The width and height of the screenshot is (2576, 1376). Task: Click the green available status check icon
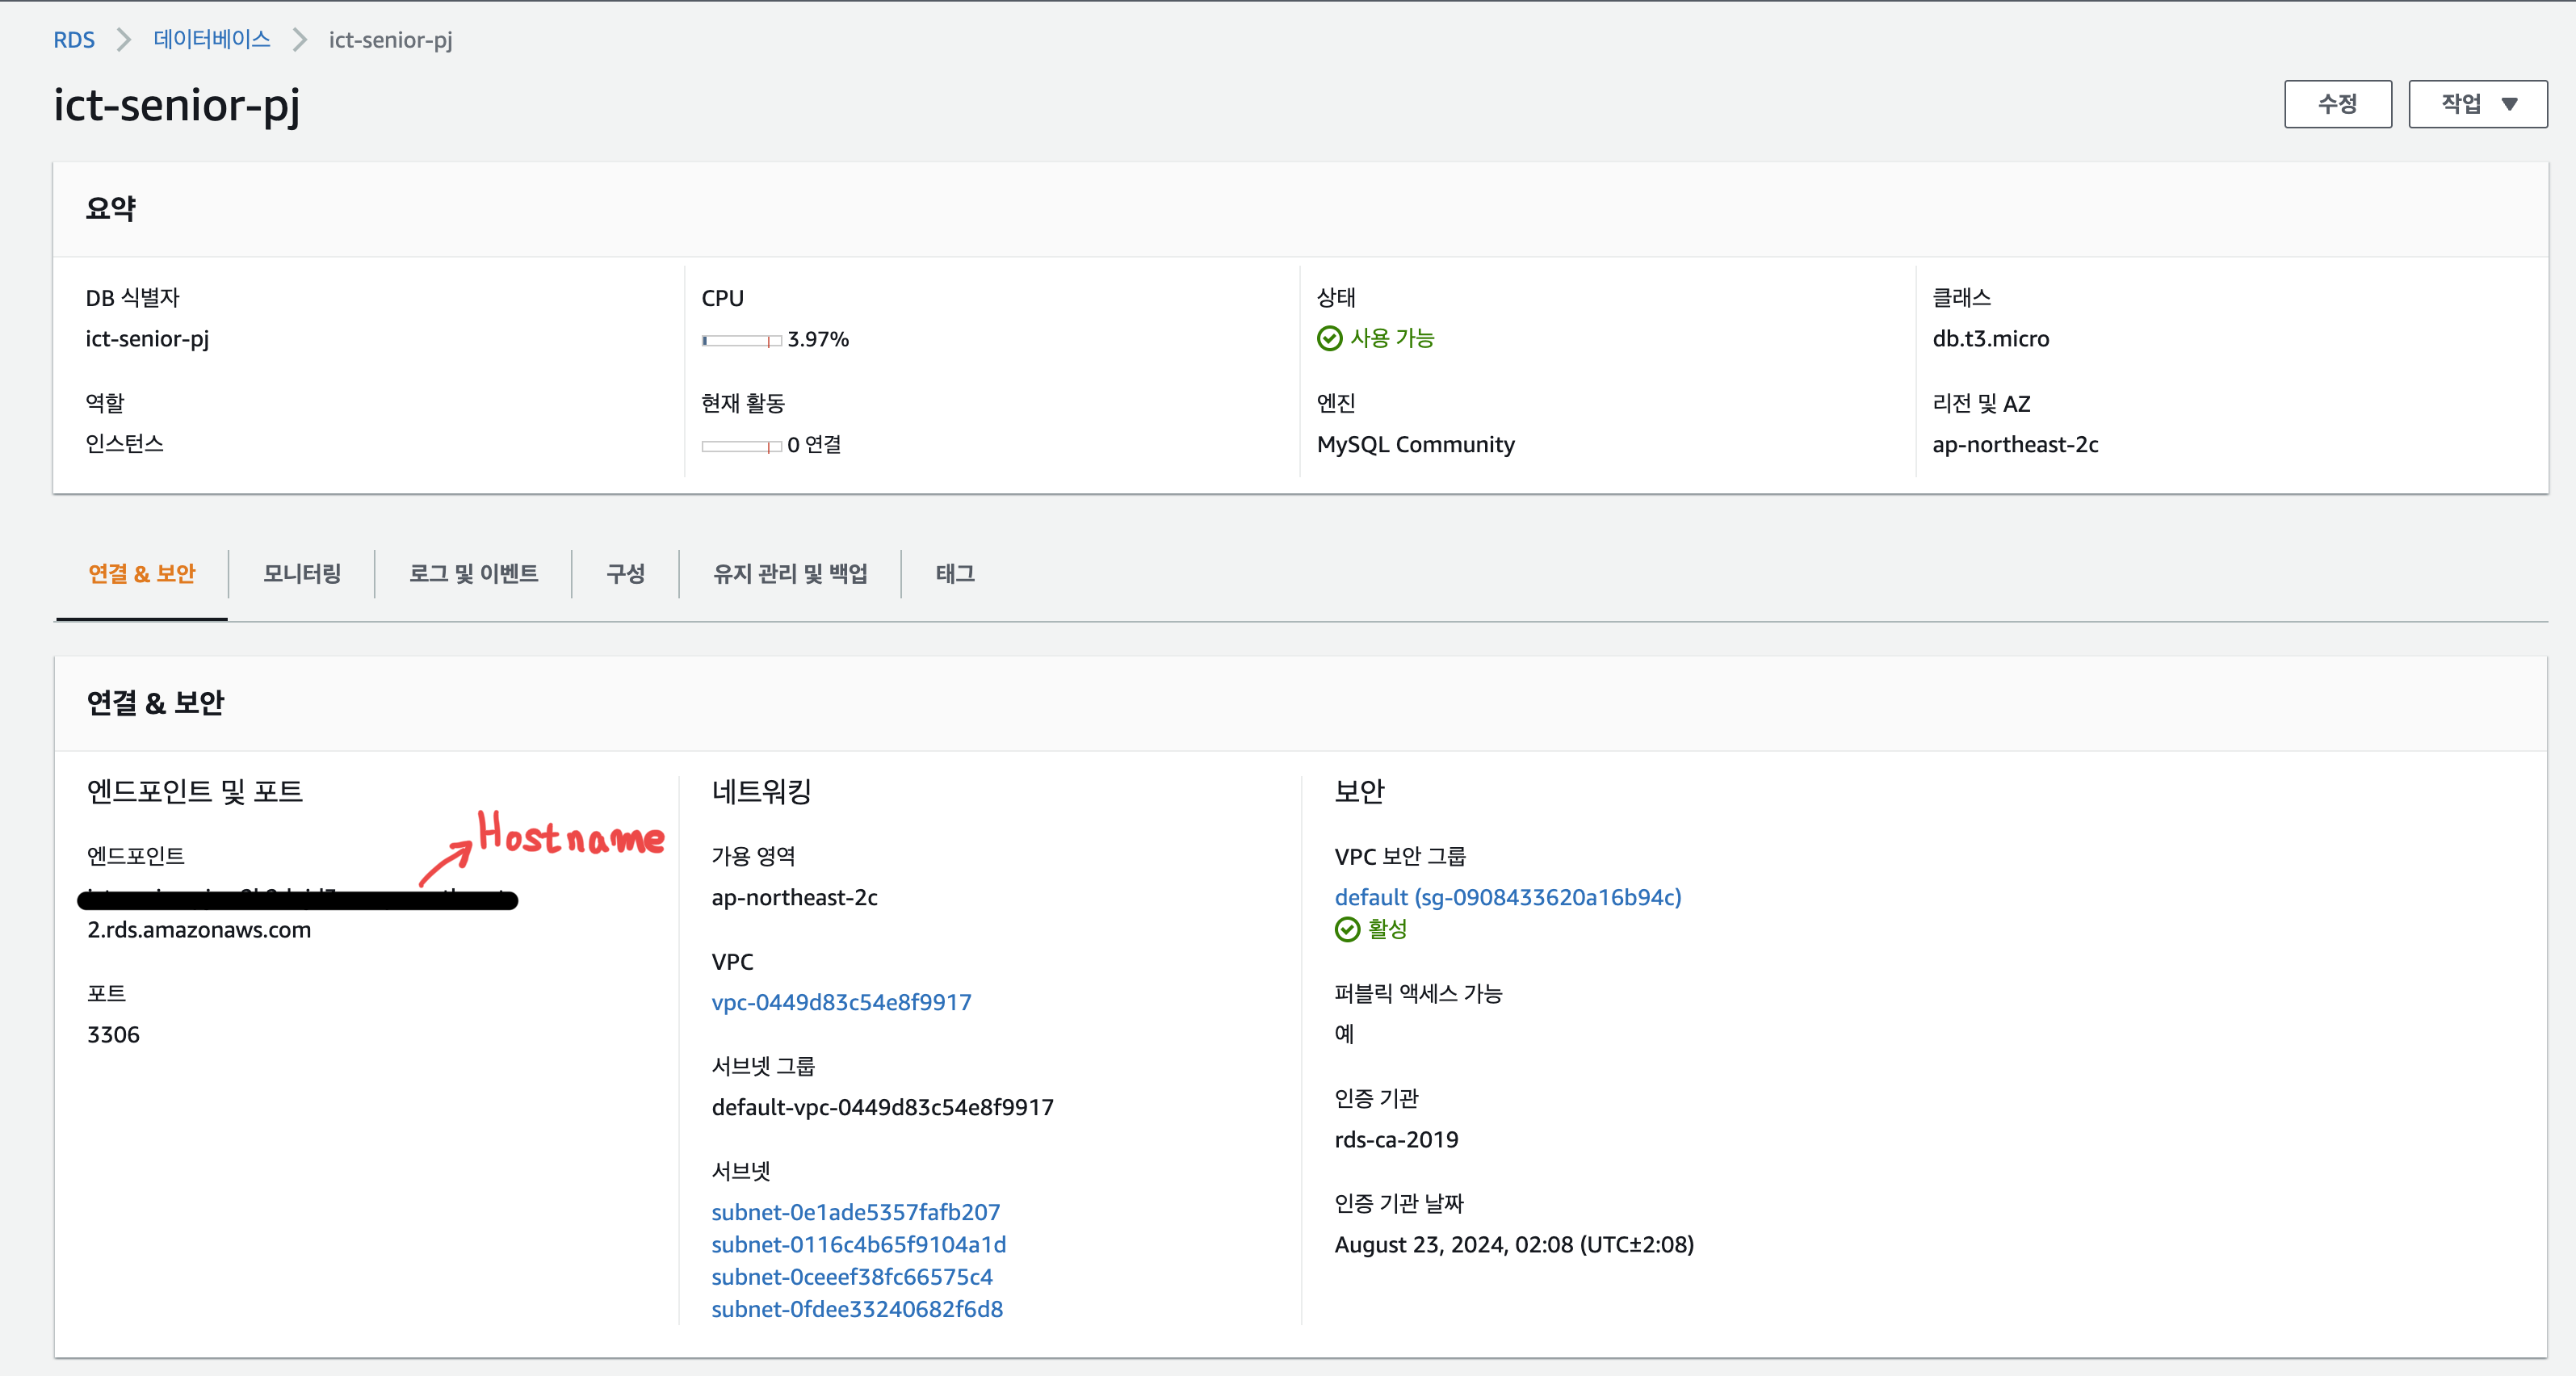pos(1329,339)
